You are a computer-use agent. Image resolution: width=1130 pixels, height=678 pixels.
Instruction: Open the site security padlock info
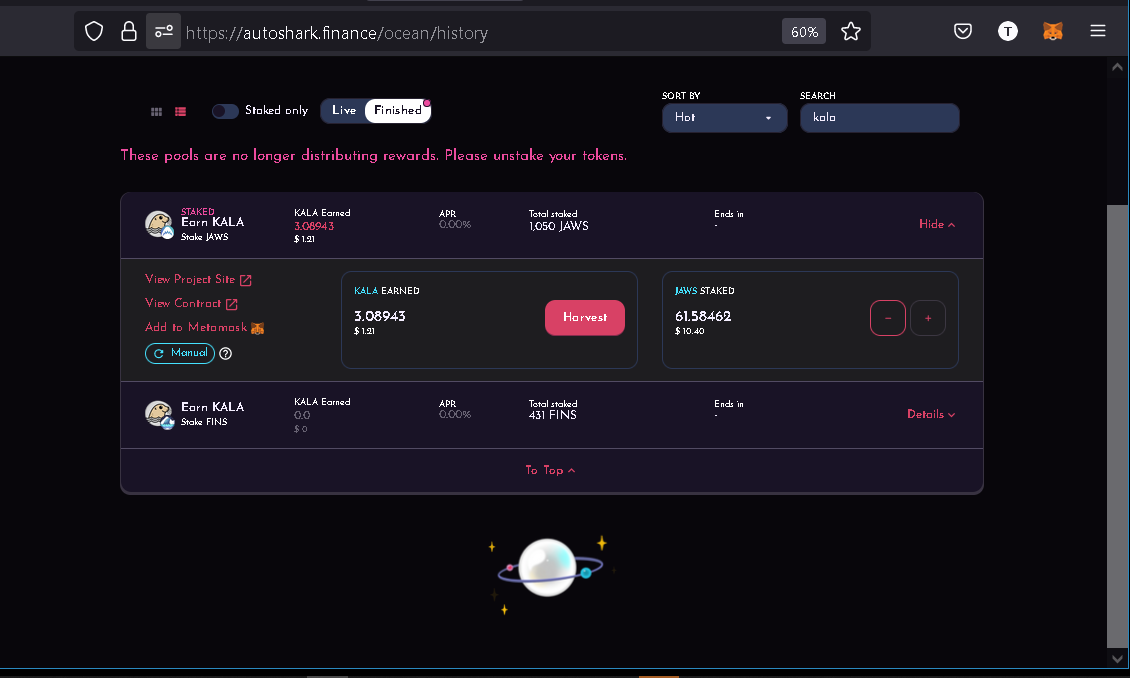(129, 32)
